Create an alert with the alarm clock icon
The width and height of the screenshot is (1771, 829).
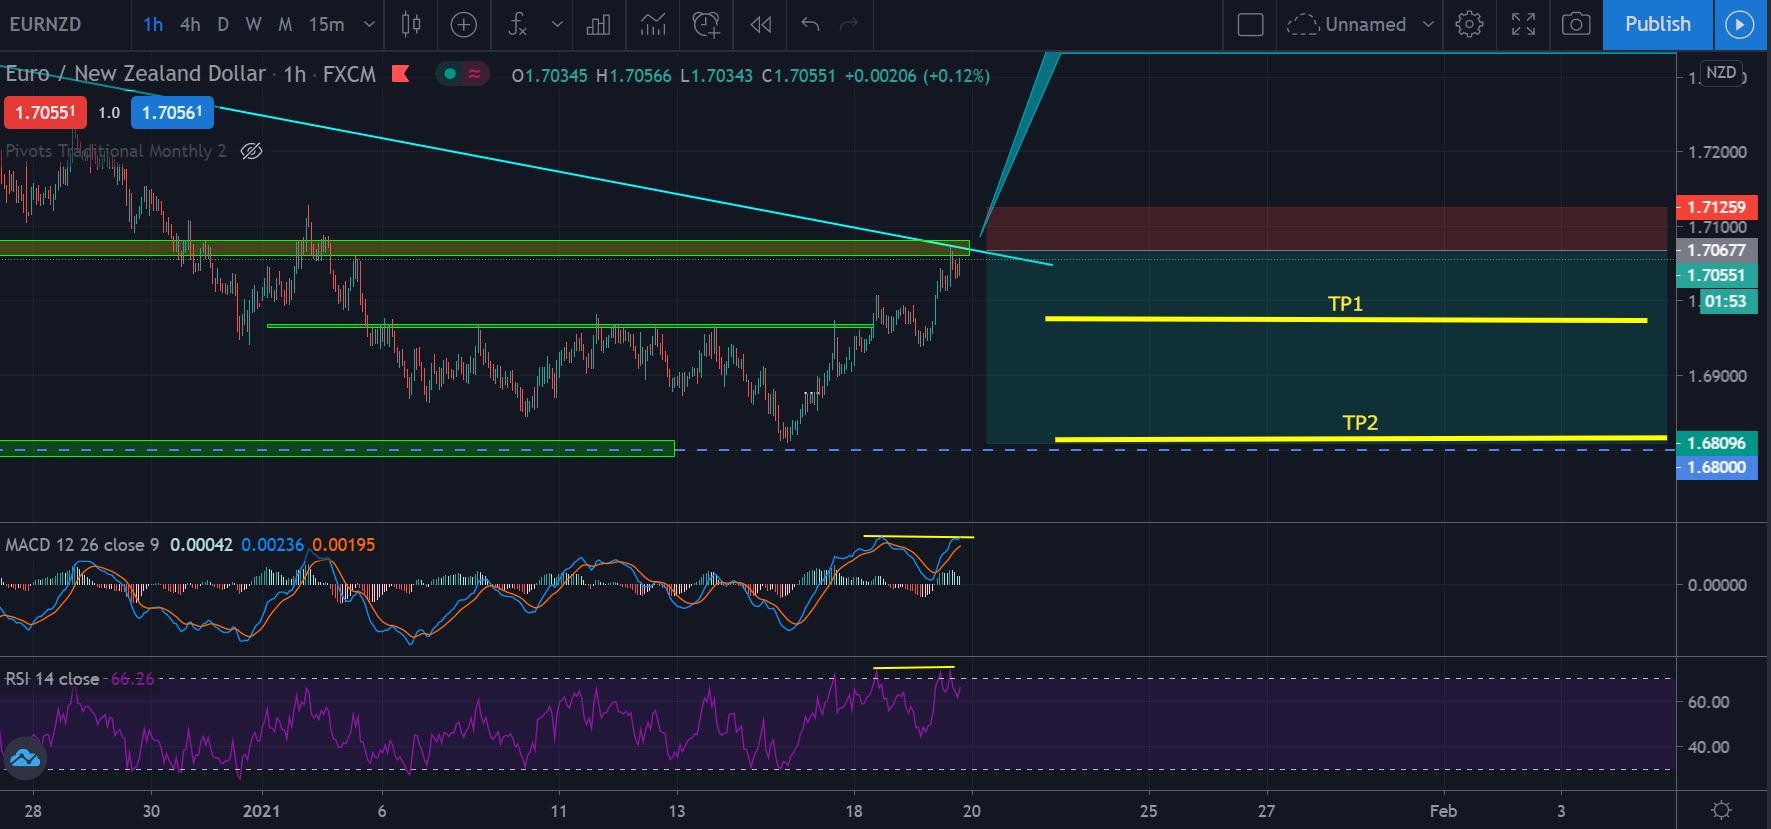tap(706, 24)
